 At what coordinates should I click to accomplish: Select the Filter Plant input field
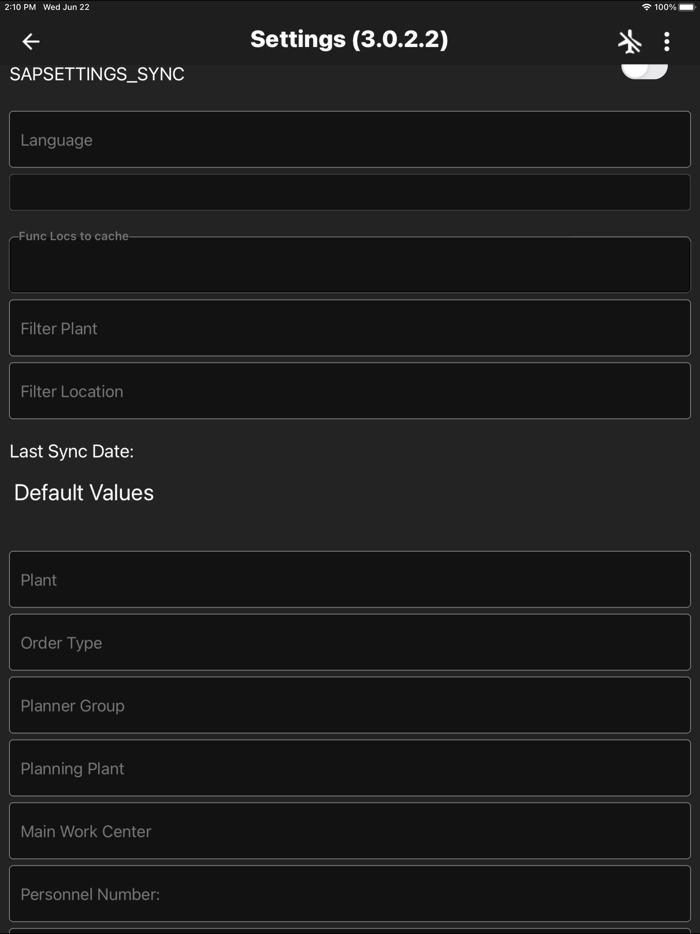click(350, 327)
